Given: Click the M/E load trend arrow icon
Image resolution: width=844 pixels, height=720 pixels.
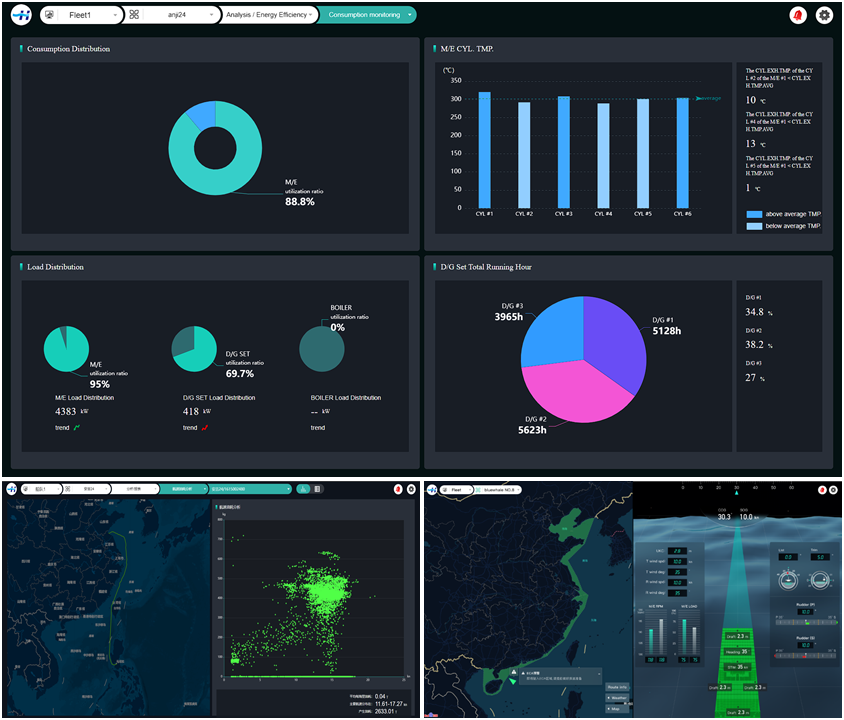Looking at the screenshot, I should click(77, 428).
